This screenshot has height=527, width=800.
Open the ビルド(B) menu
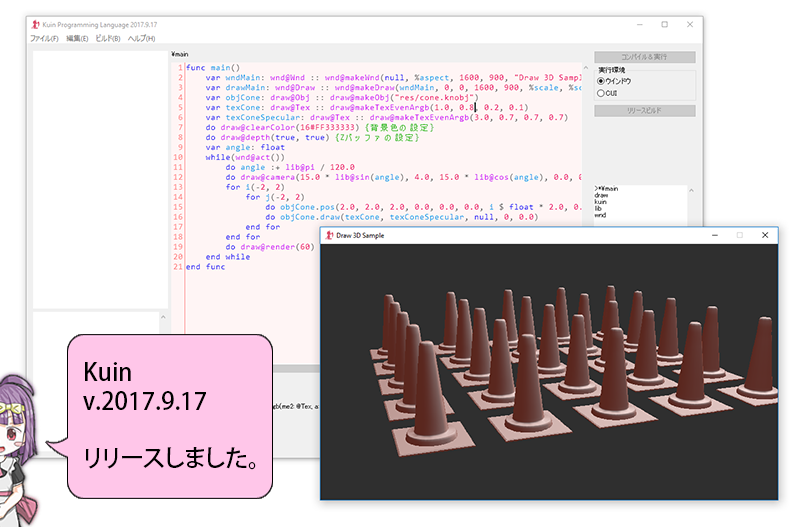pyautogui.click(x=108, y=38)
